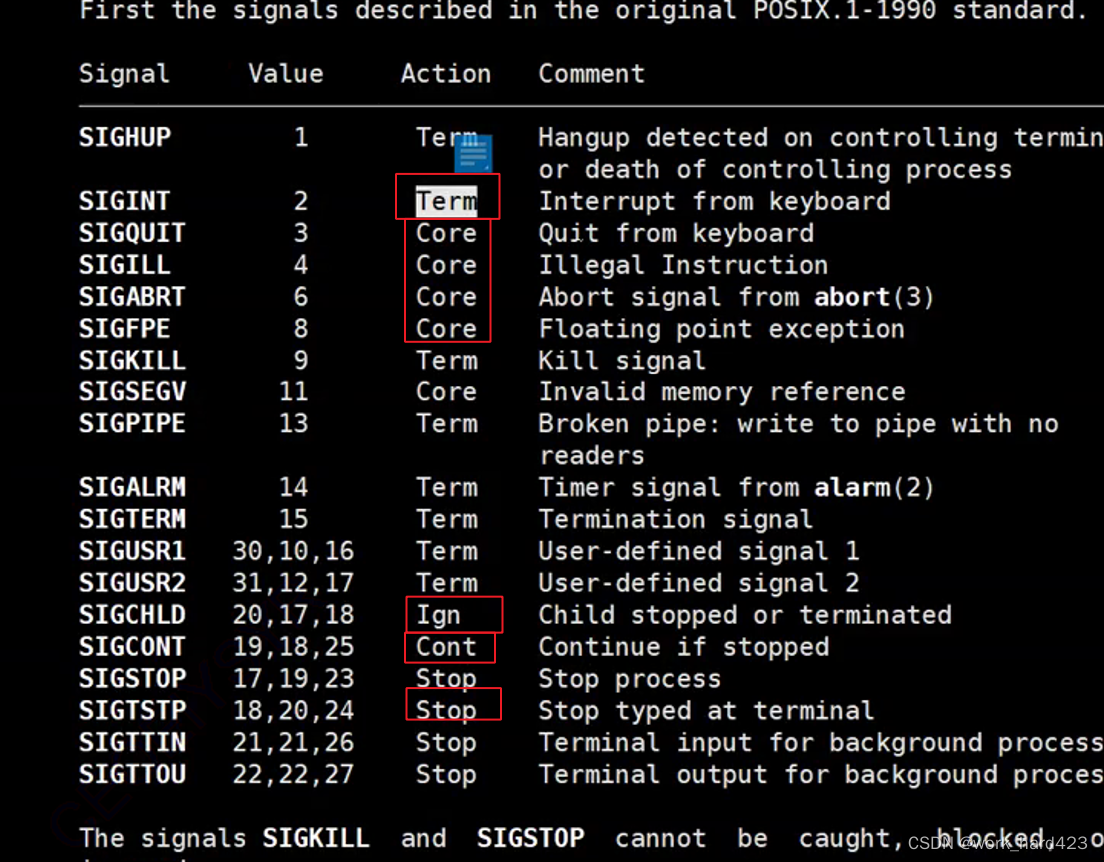The width and height of the screenshot is (1104, 862).
Task: Click the Comment column header
Action: tap(591, 74)
